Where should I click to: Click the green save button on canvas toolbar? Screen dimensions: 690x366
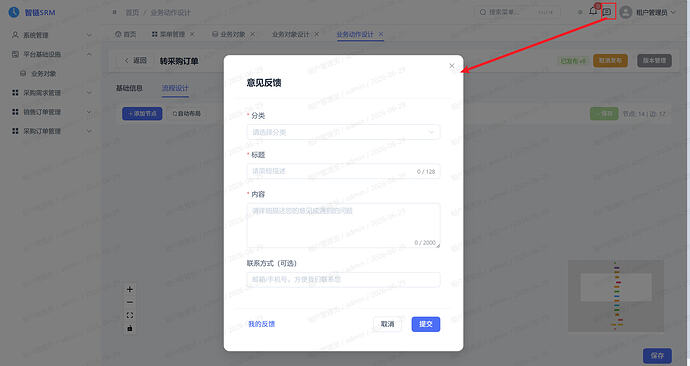[604, 113]
